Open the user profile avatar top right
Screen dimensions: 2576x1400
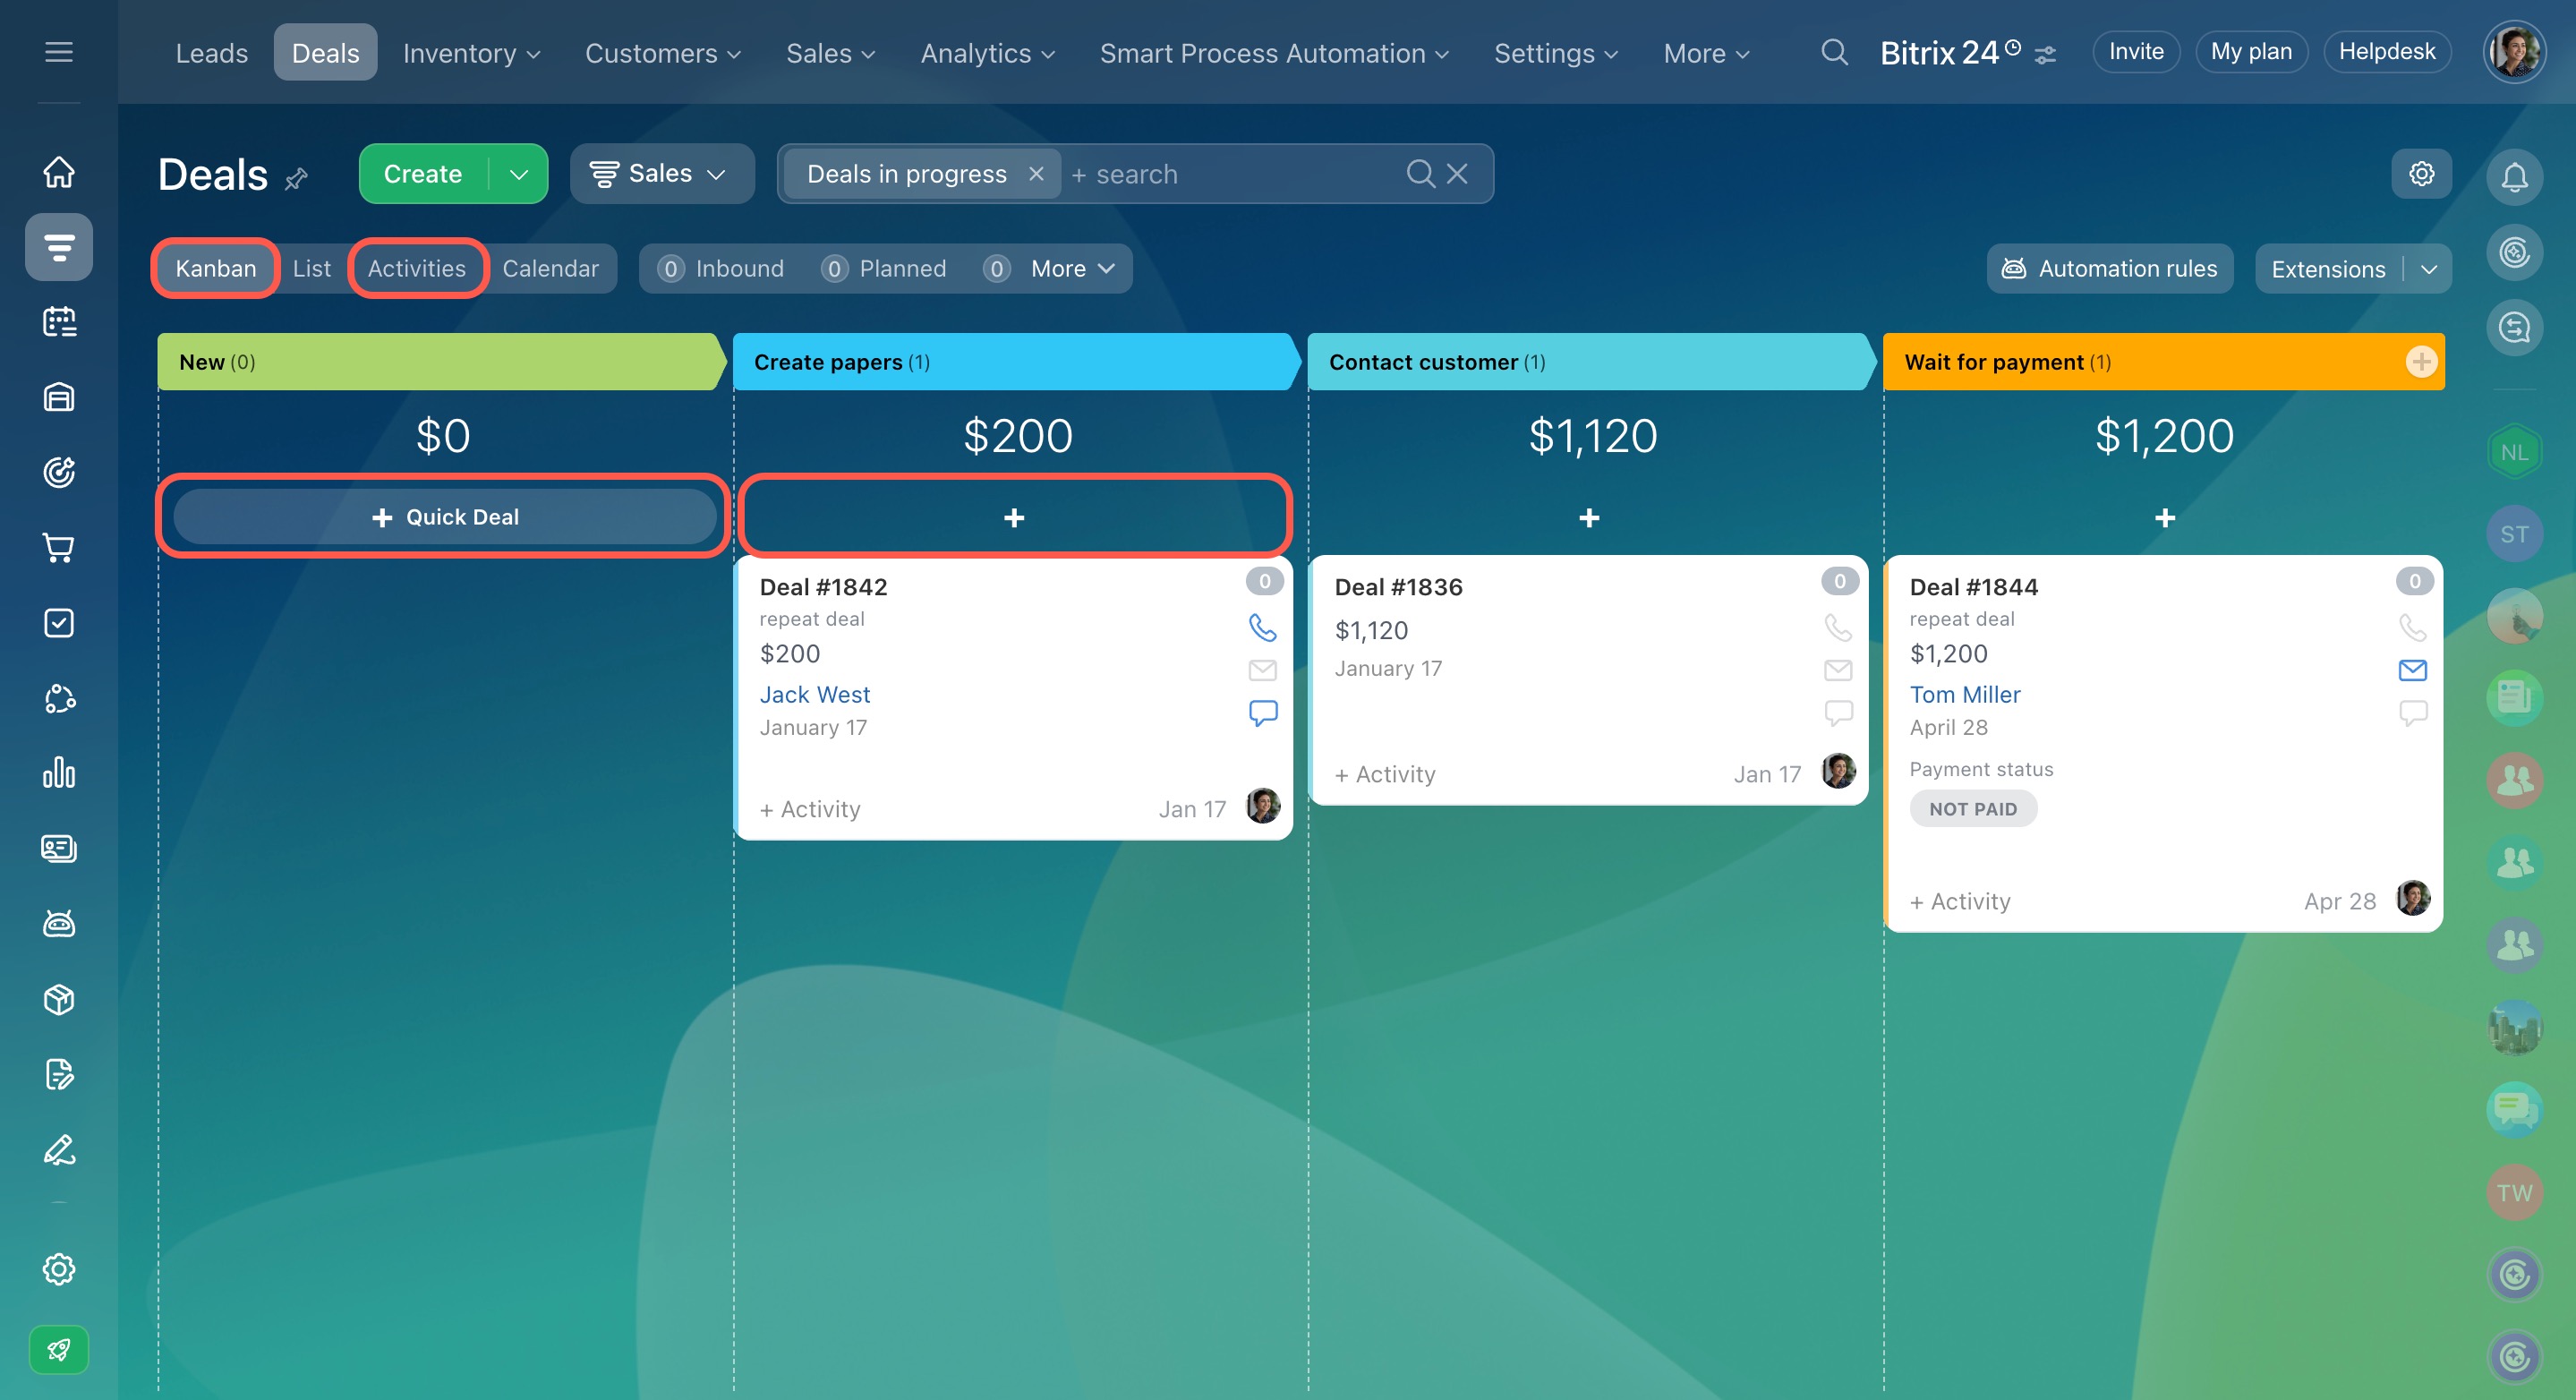coord(2514,52)
